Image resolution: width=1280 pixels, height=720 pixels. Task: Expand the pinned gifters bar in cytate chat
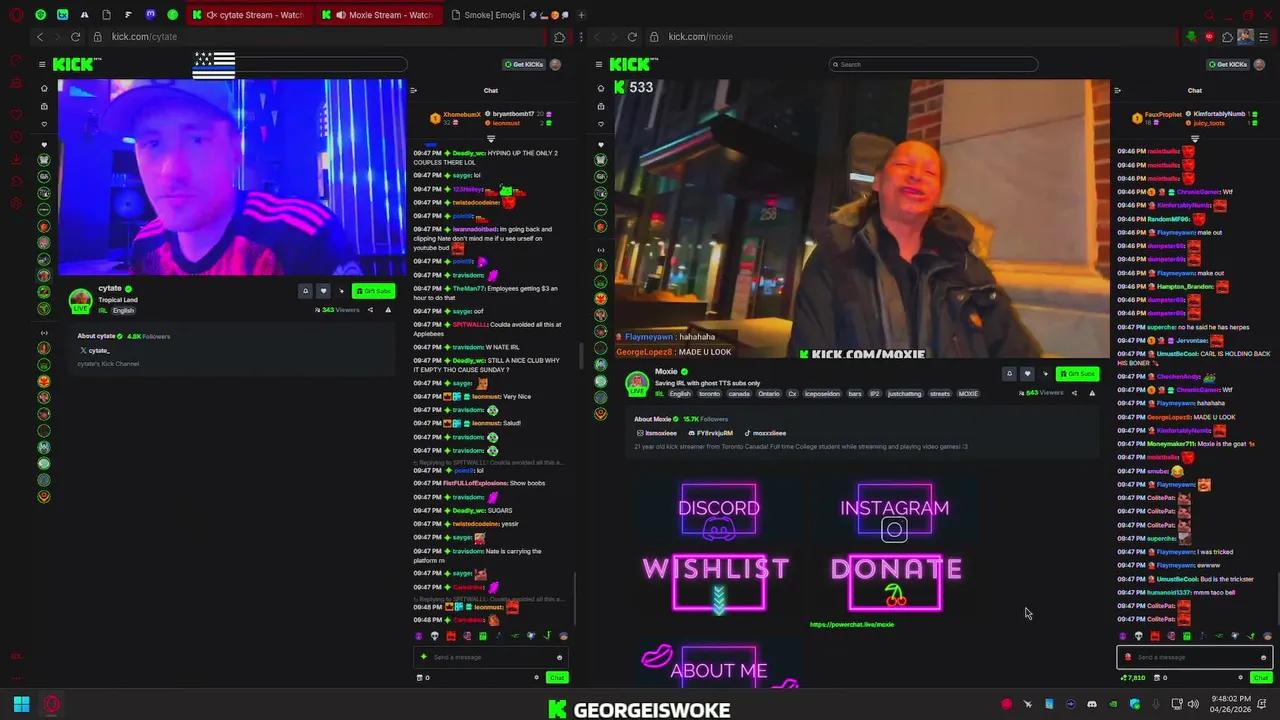[491, 138]
